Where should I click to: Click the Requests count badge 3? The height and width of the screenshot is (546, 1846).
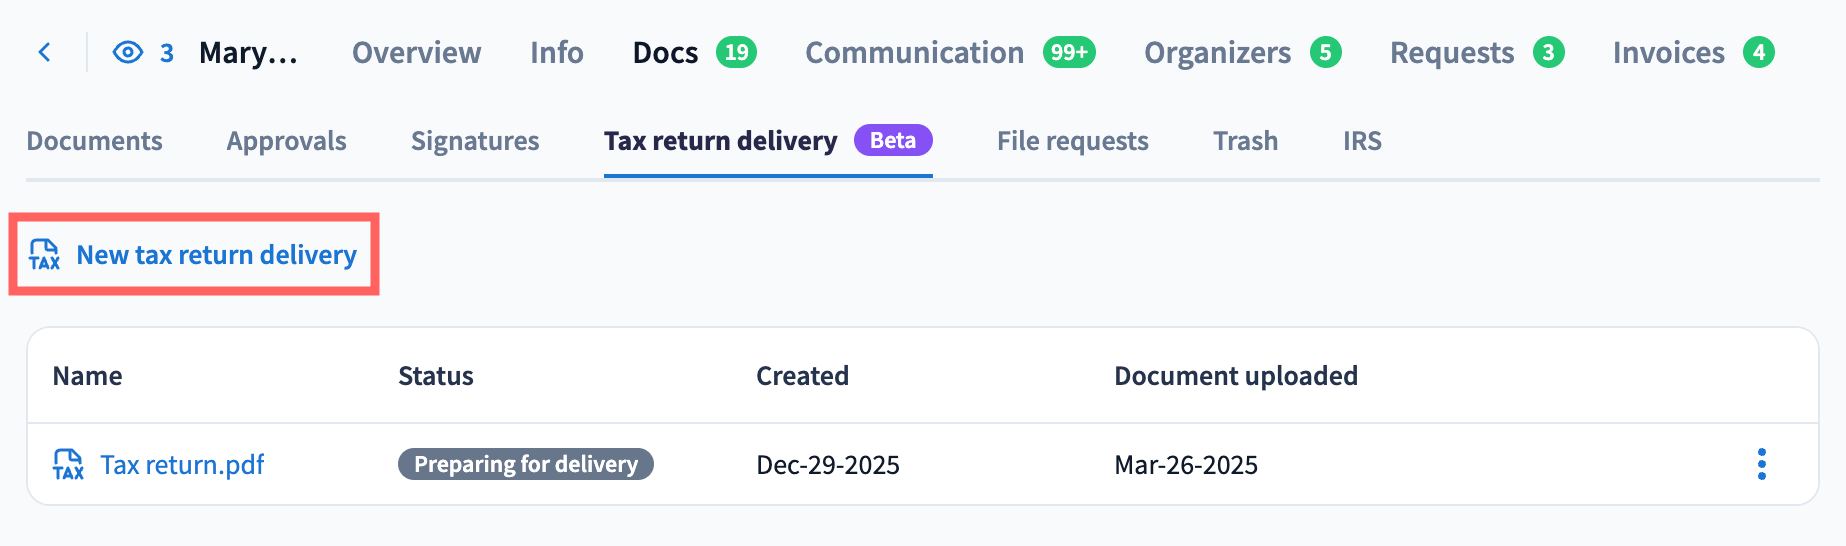point(1548,52)
